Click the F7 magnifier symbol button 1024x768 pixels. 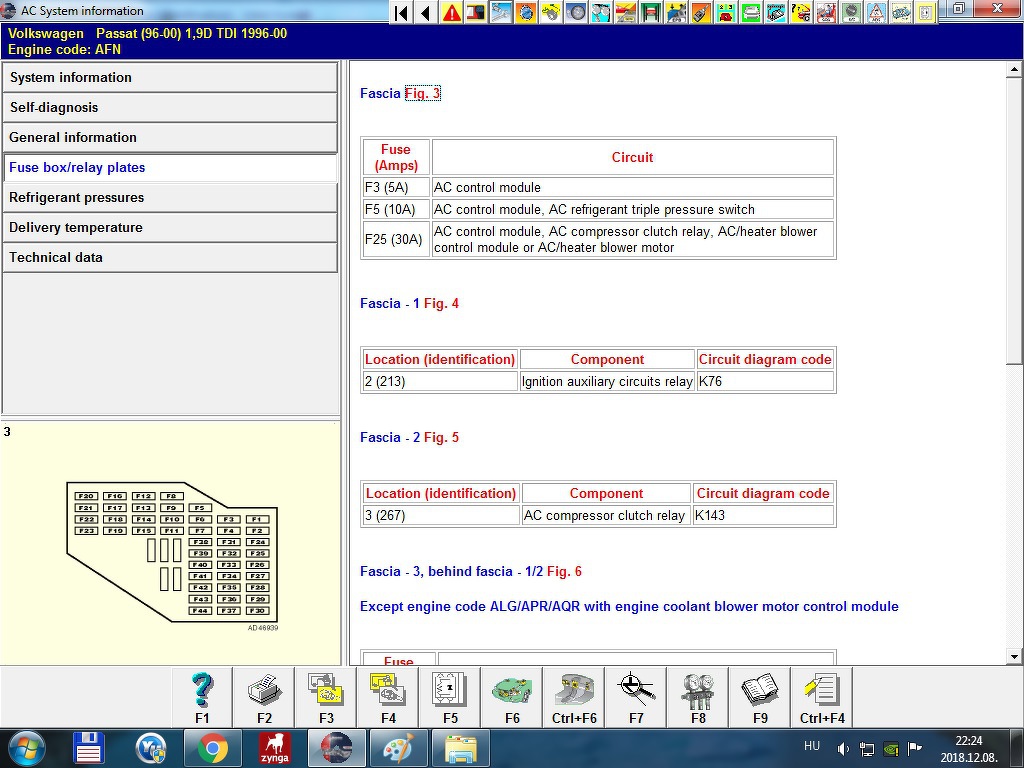coord(636,697)
